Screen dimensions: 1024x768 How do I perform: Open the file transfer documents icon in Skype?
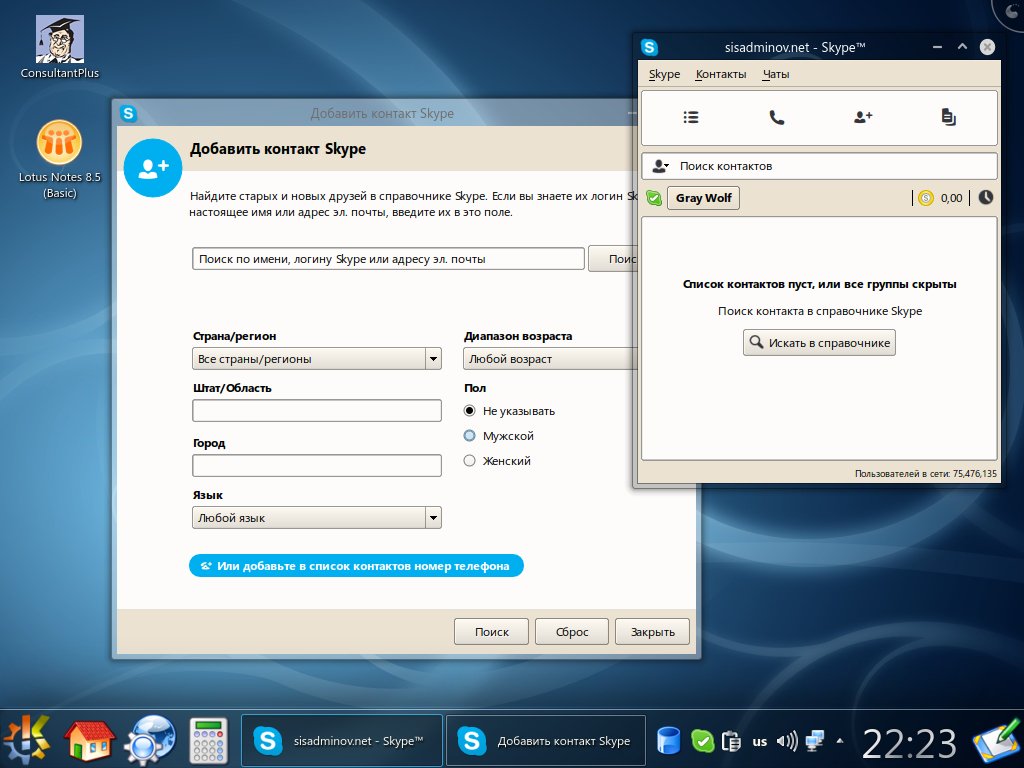point(948,117)
